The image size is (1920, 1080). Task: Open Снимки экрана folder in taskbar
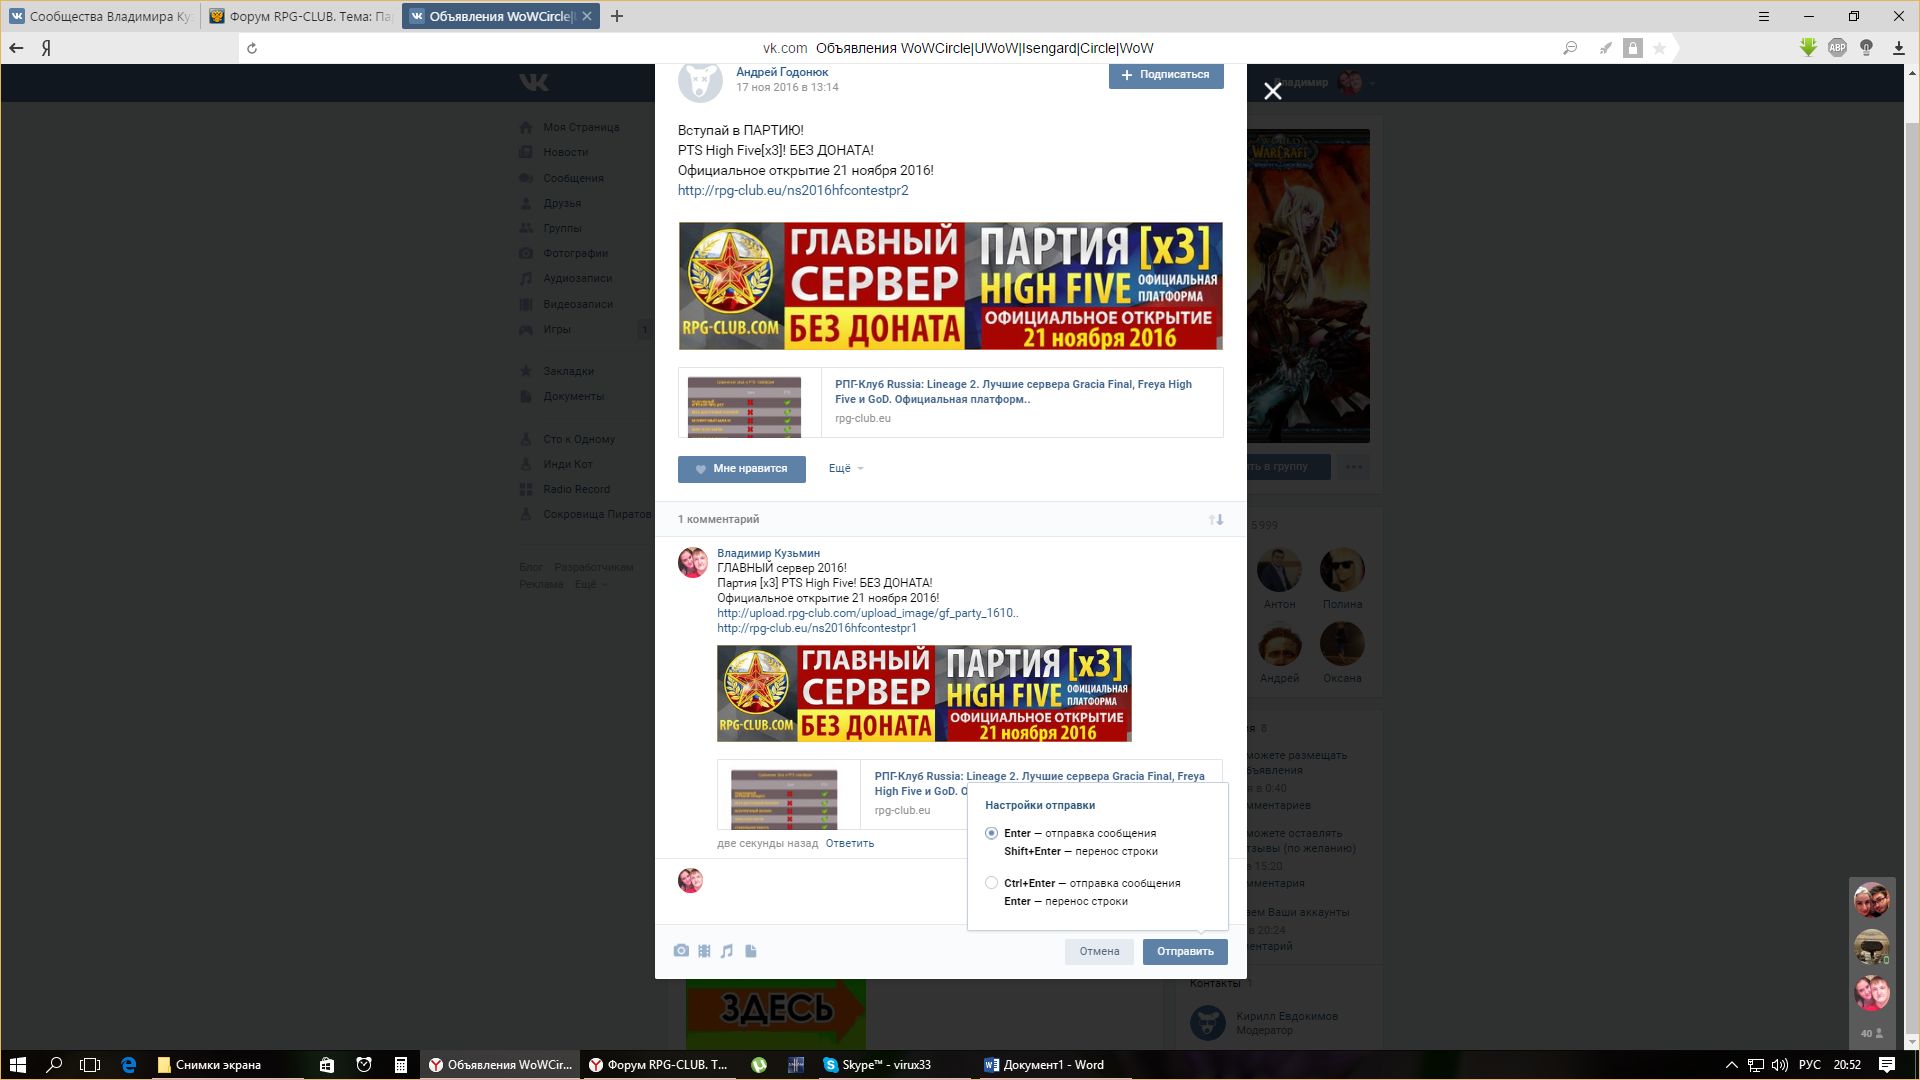(210, 1065)
